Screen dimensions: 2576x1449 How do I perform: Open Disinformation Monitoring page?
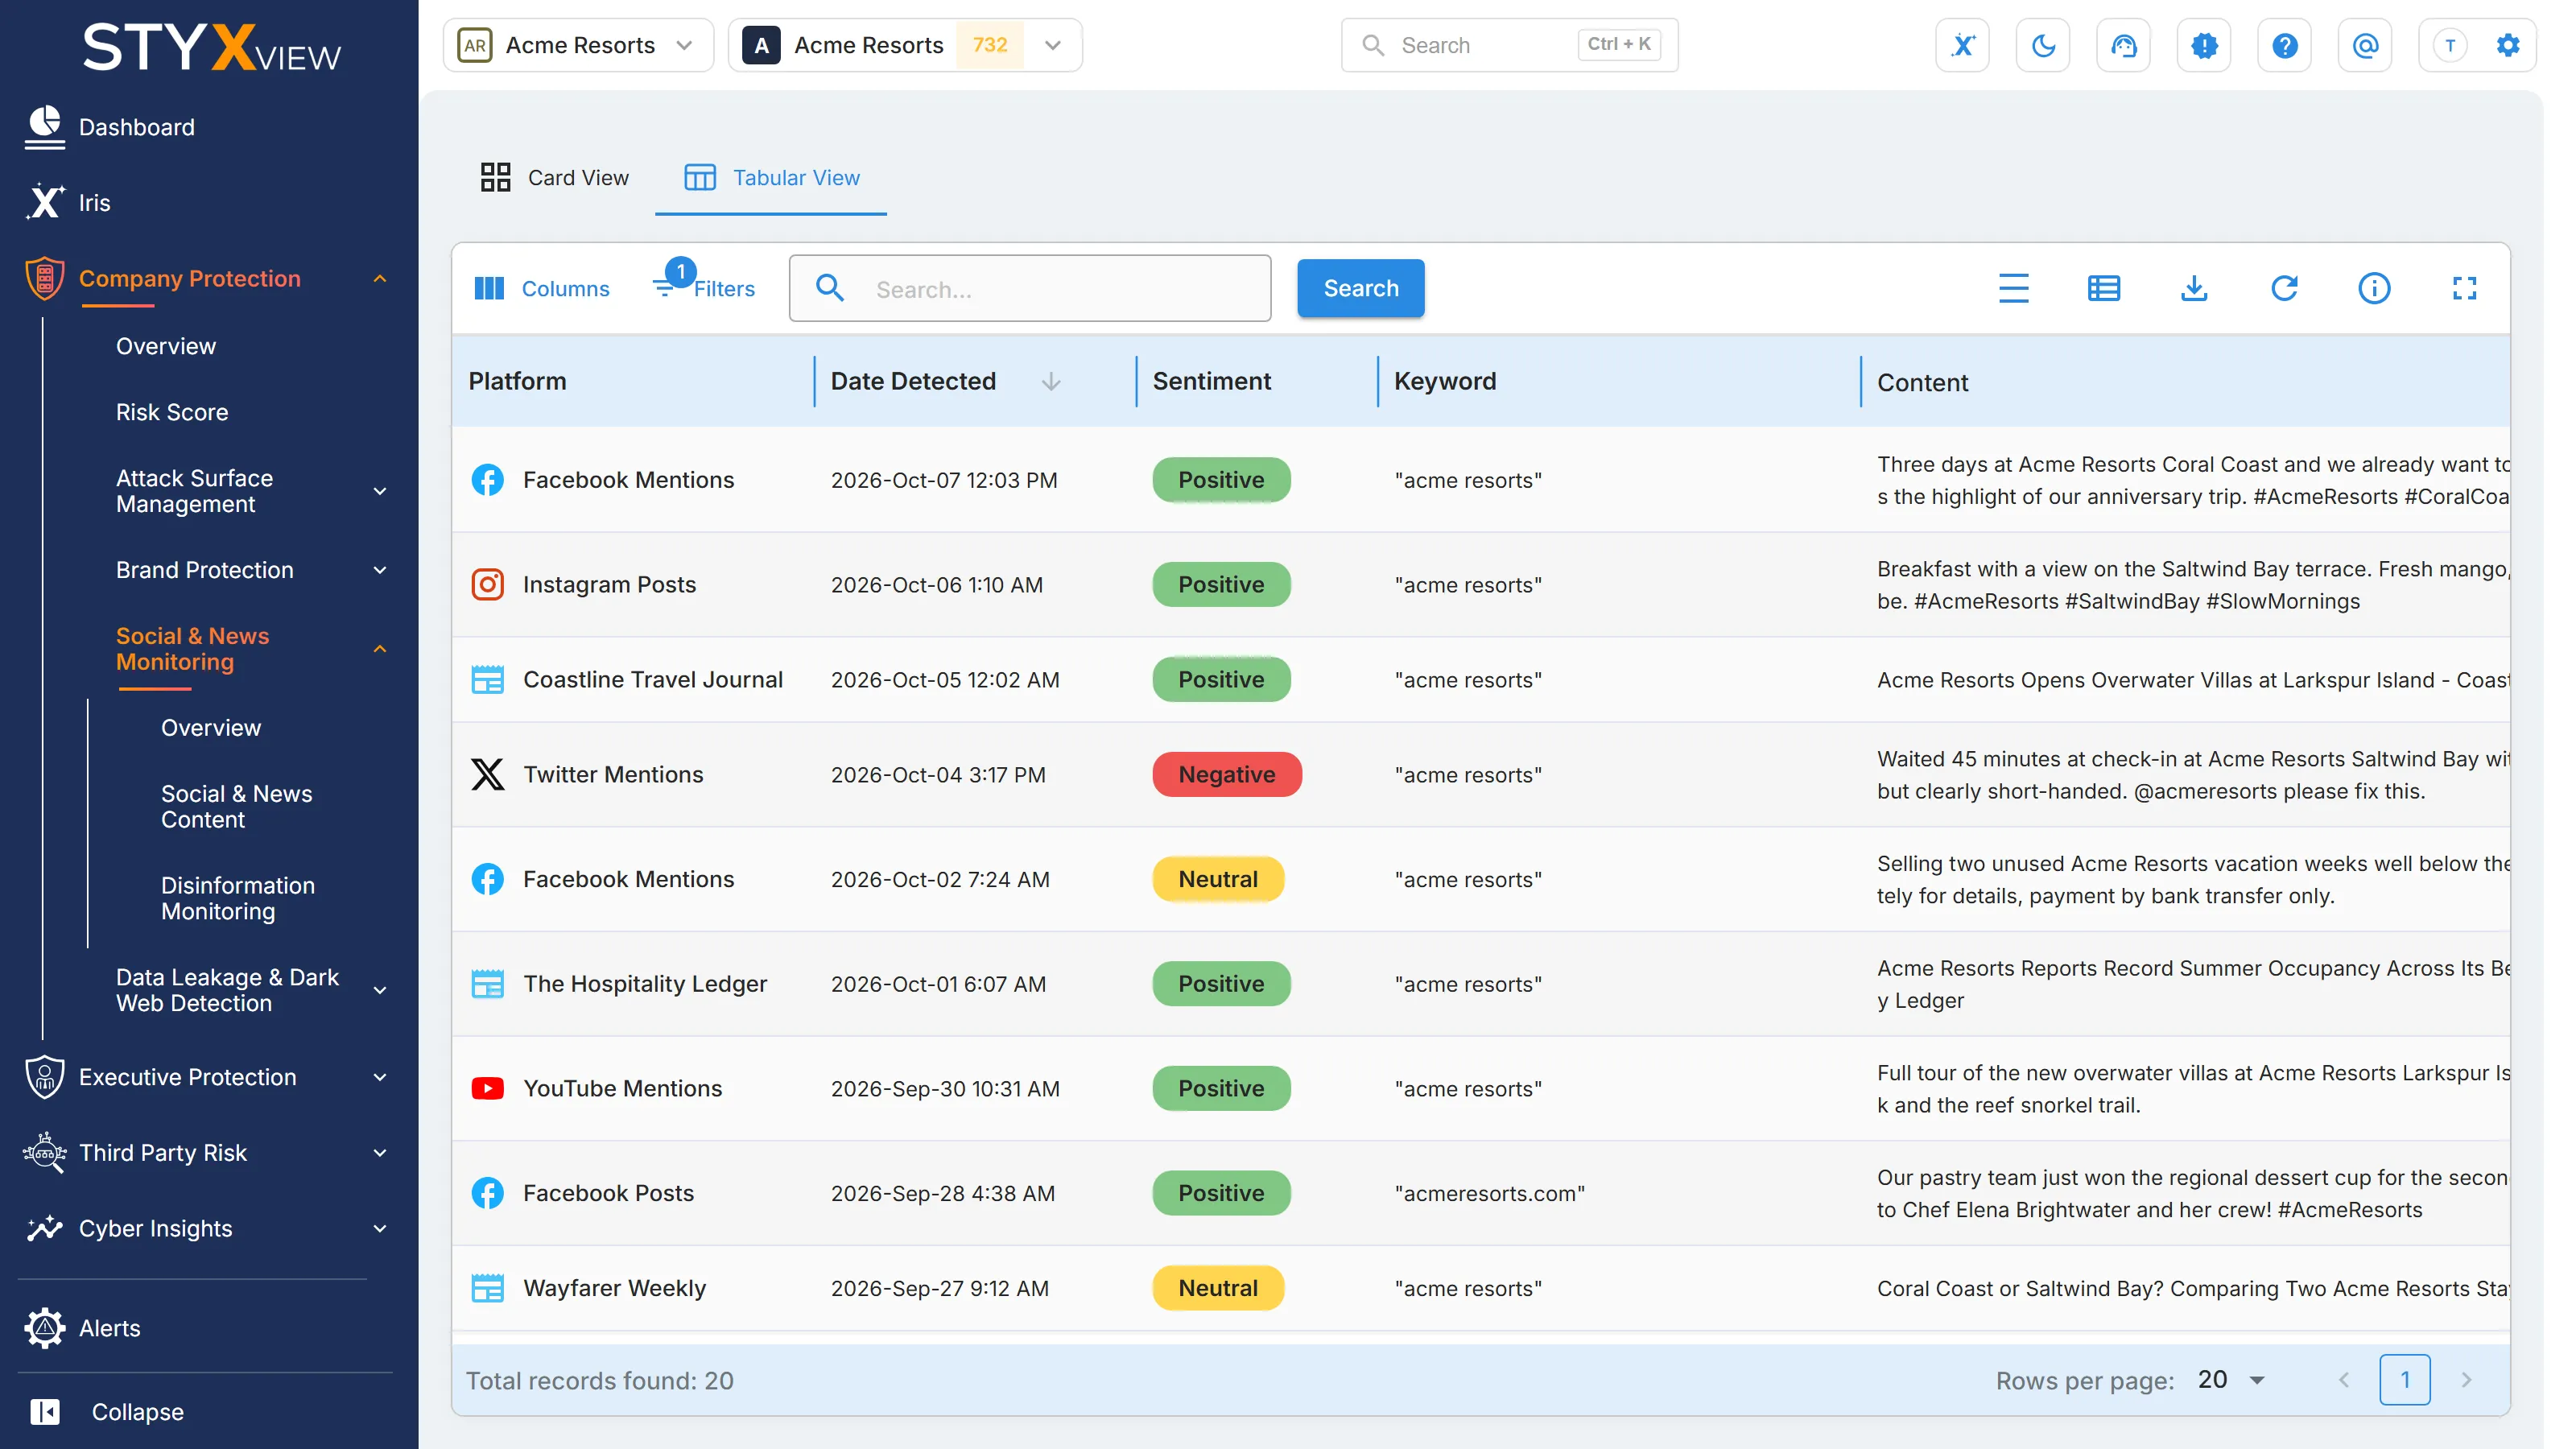238,898
